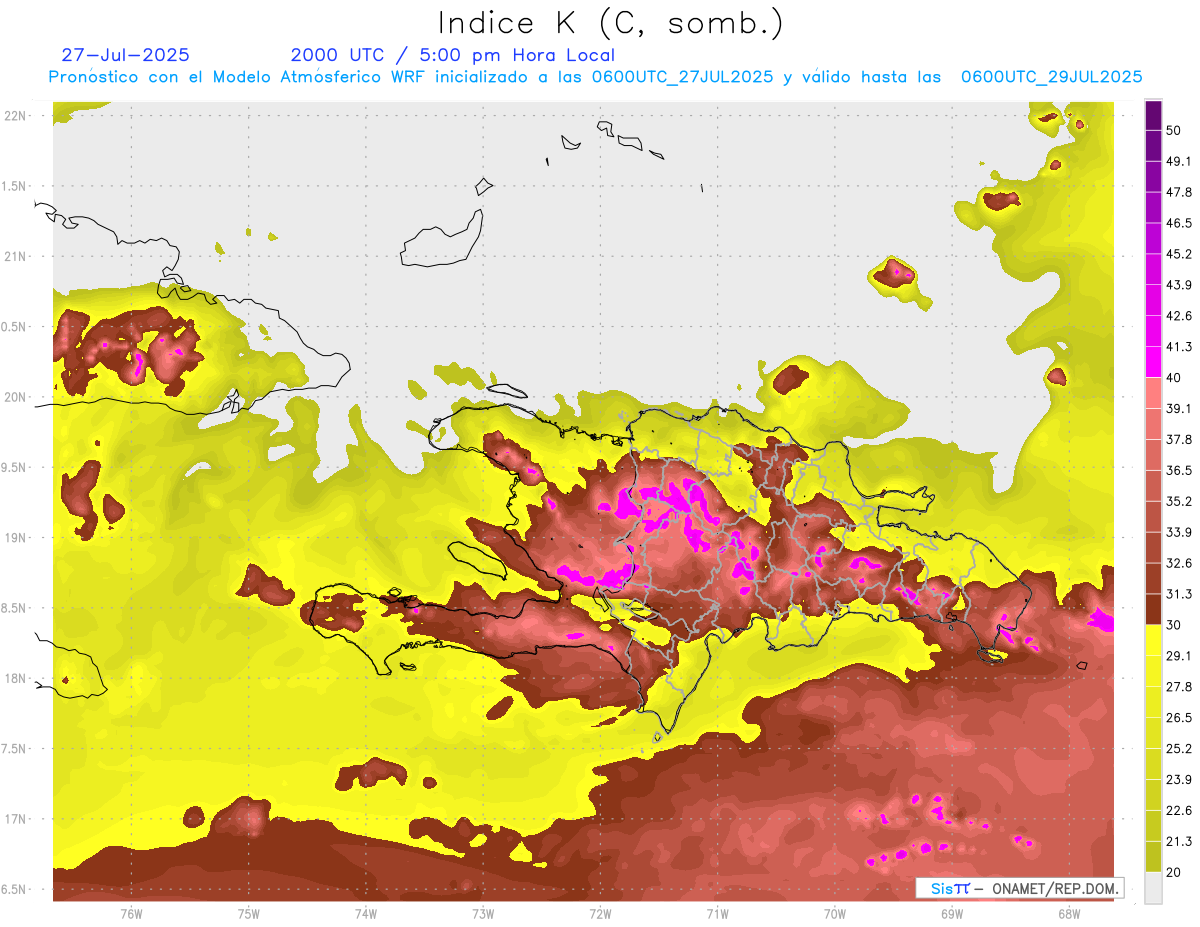Click the '25.2' legend value
Viewport: 1200px width, 927px height.
point(1179,749)
